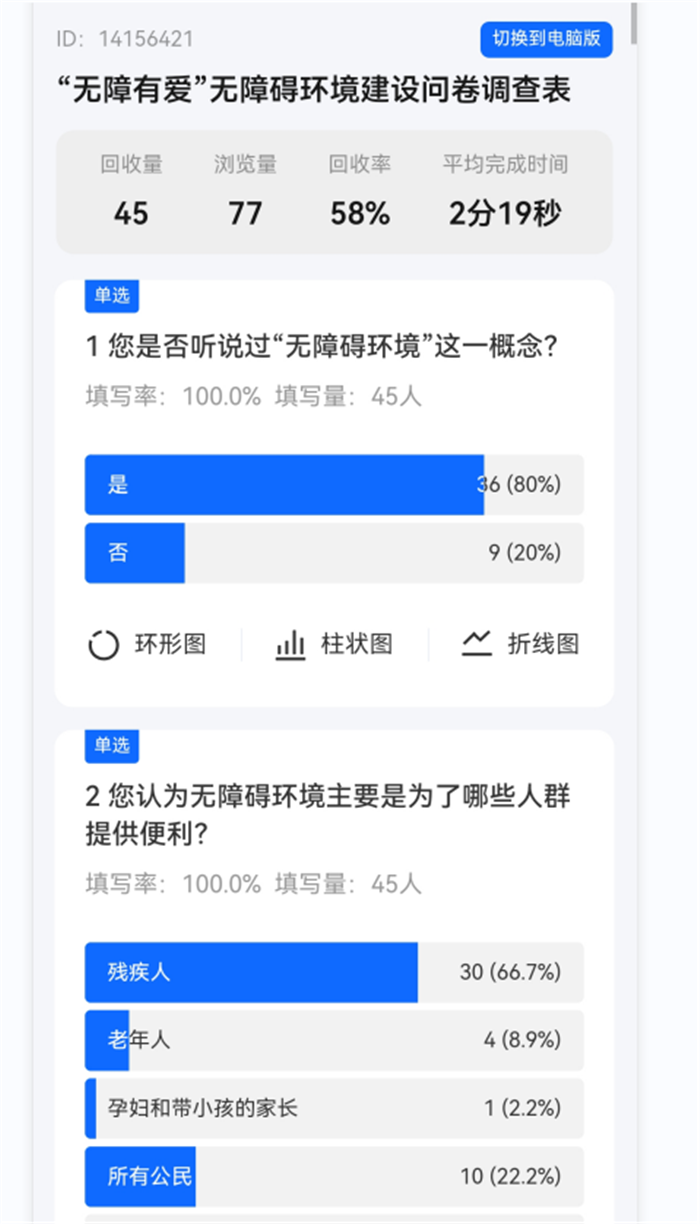700x1224 pixels.
Task: Click the survey title 无障有爱 heading
Action: [x=314, y=90]
